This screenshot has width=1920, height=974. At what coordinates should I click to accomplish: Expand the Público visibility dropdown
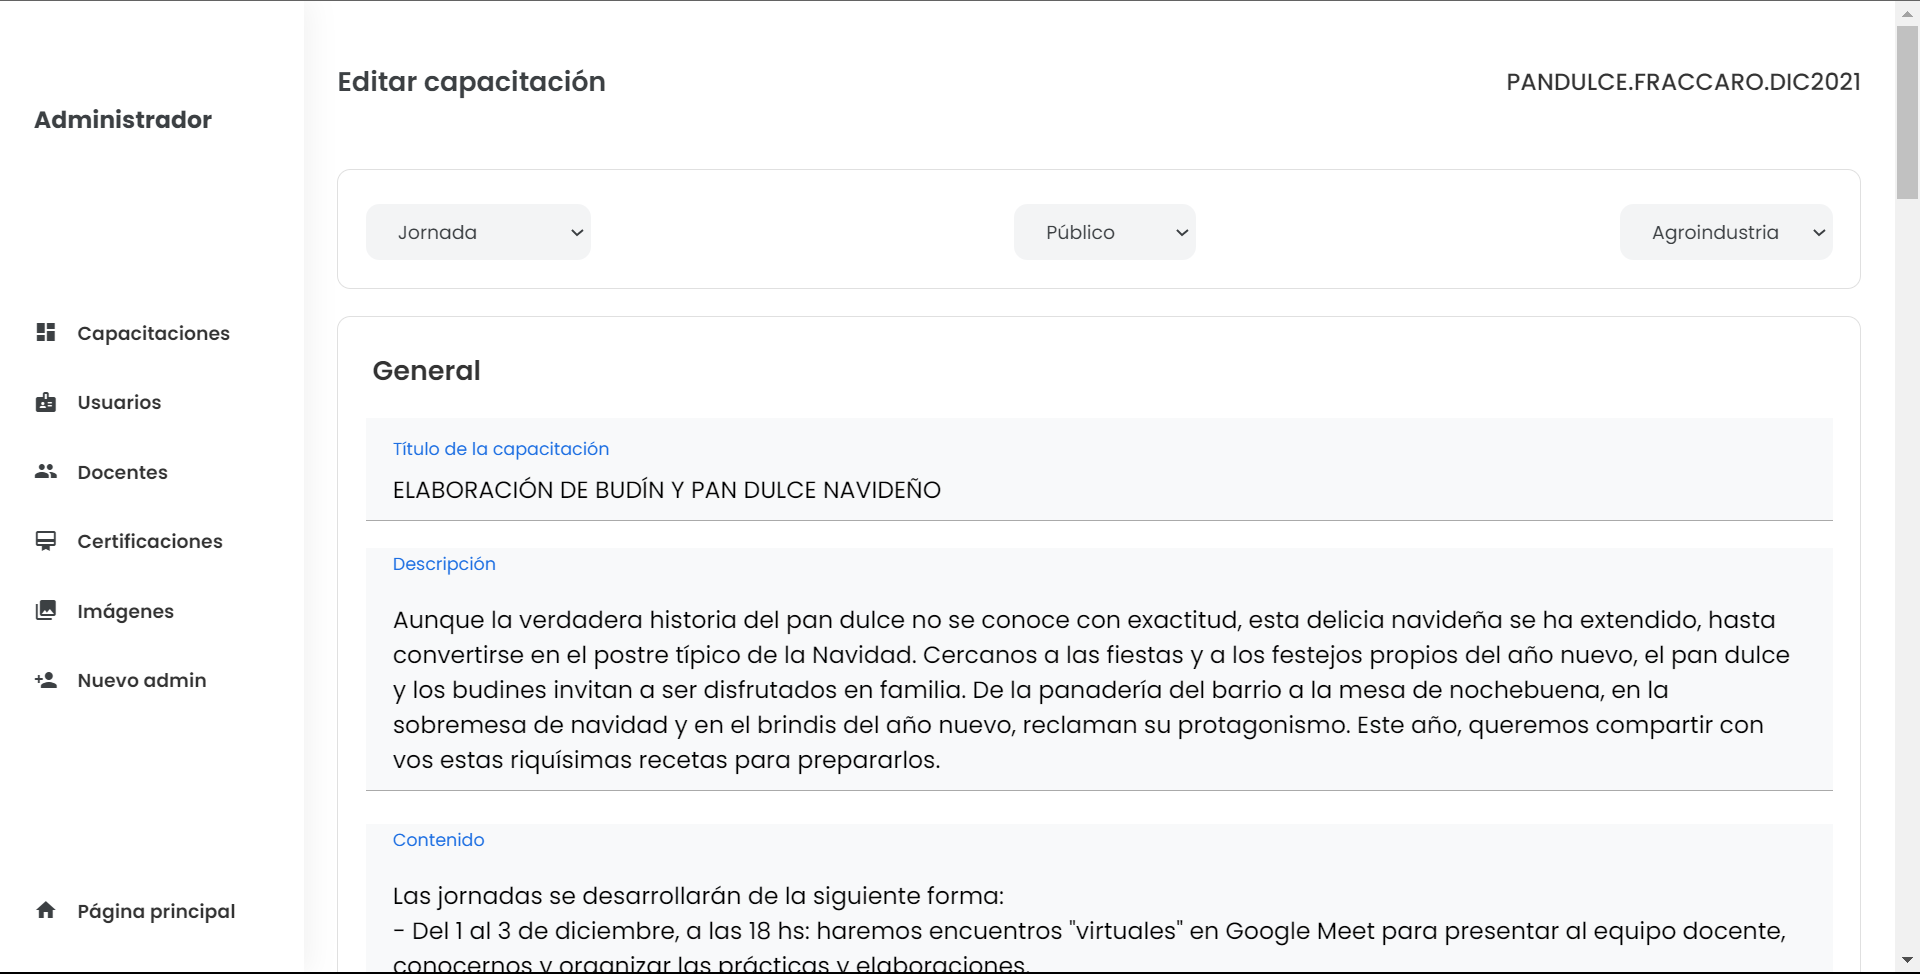pyautogui.click(x=1104, y=232)
